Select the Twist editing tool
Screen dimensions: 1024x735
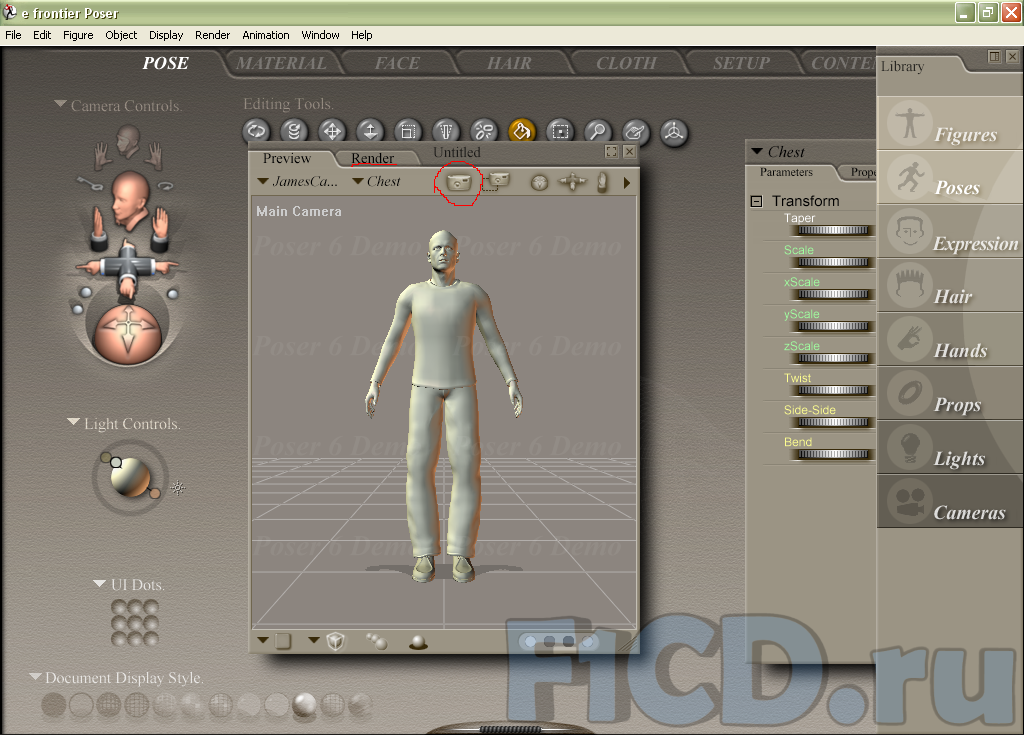pos(294,131)
